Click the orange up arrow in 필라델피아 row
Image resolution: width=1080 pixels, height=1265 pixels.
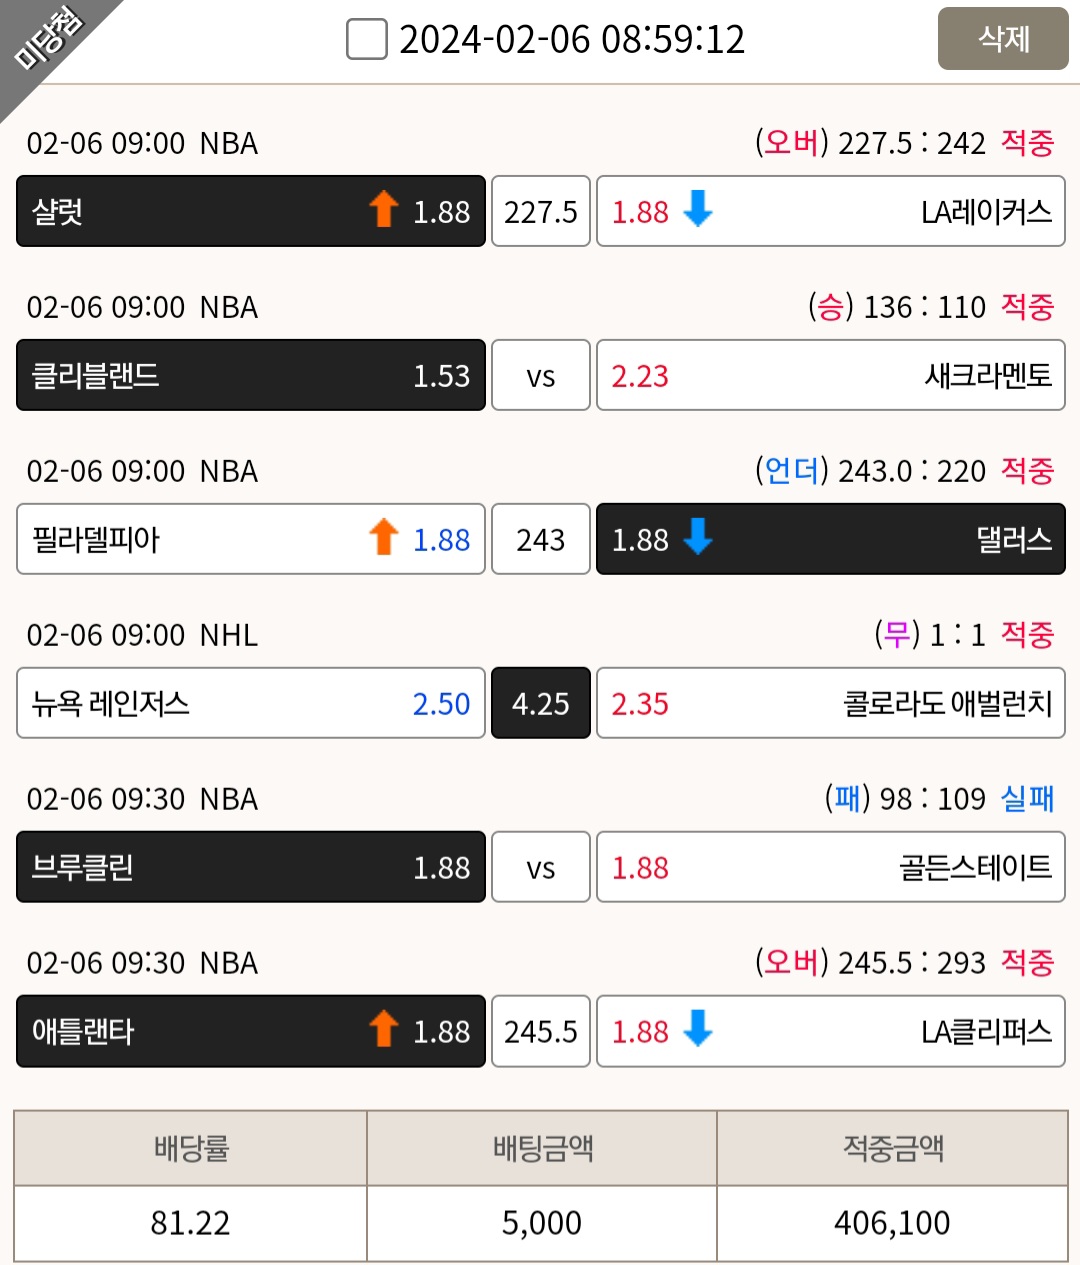click(x=383, y=538)
